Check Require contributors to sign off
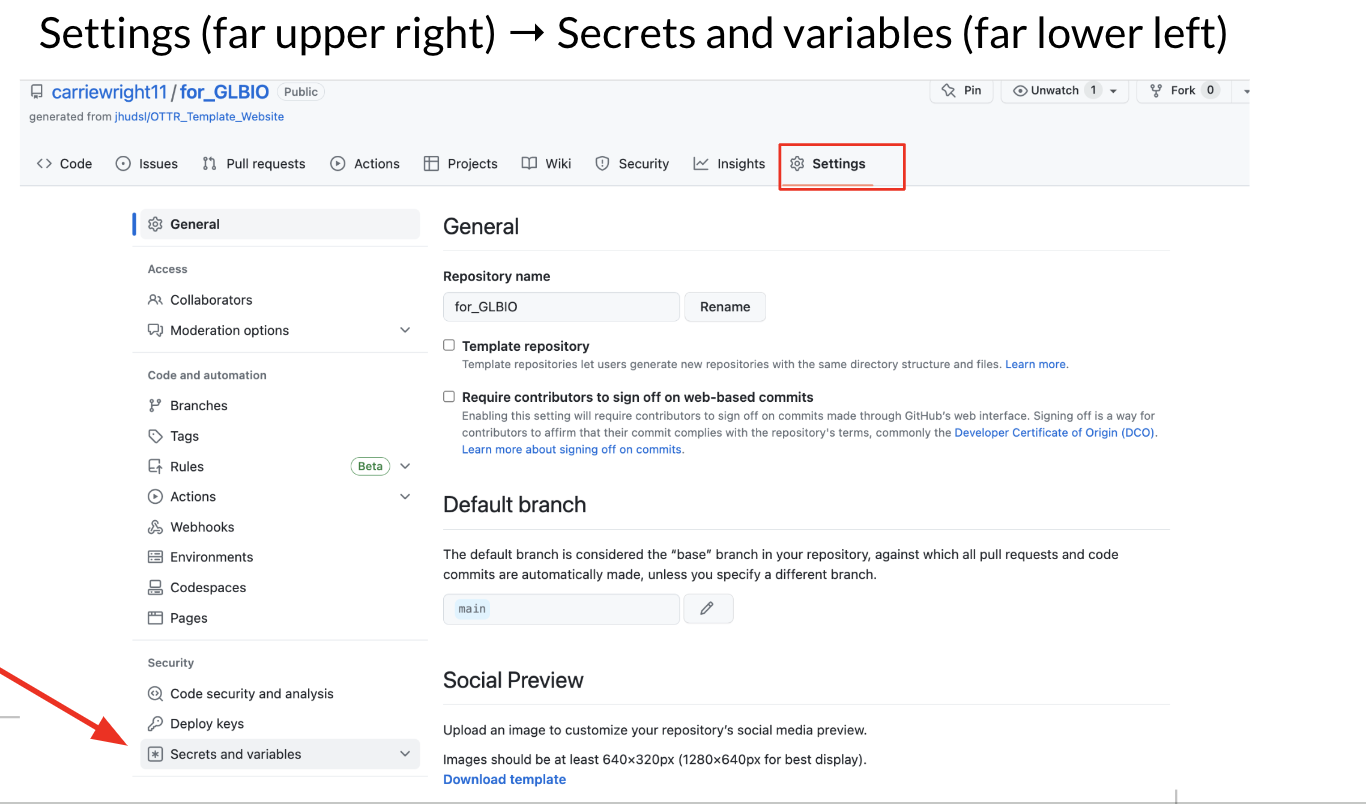Screen dimensions: 1366x804 coord(449,396)
